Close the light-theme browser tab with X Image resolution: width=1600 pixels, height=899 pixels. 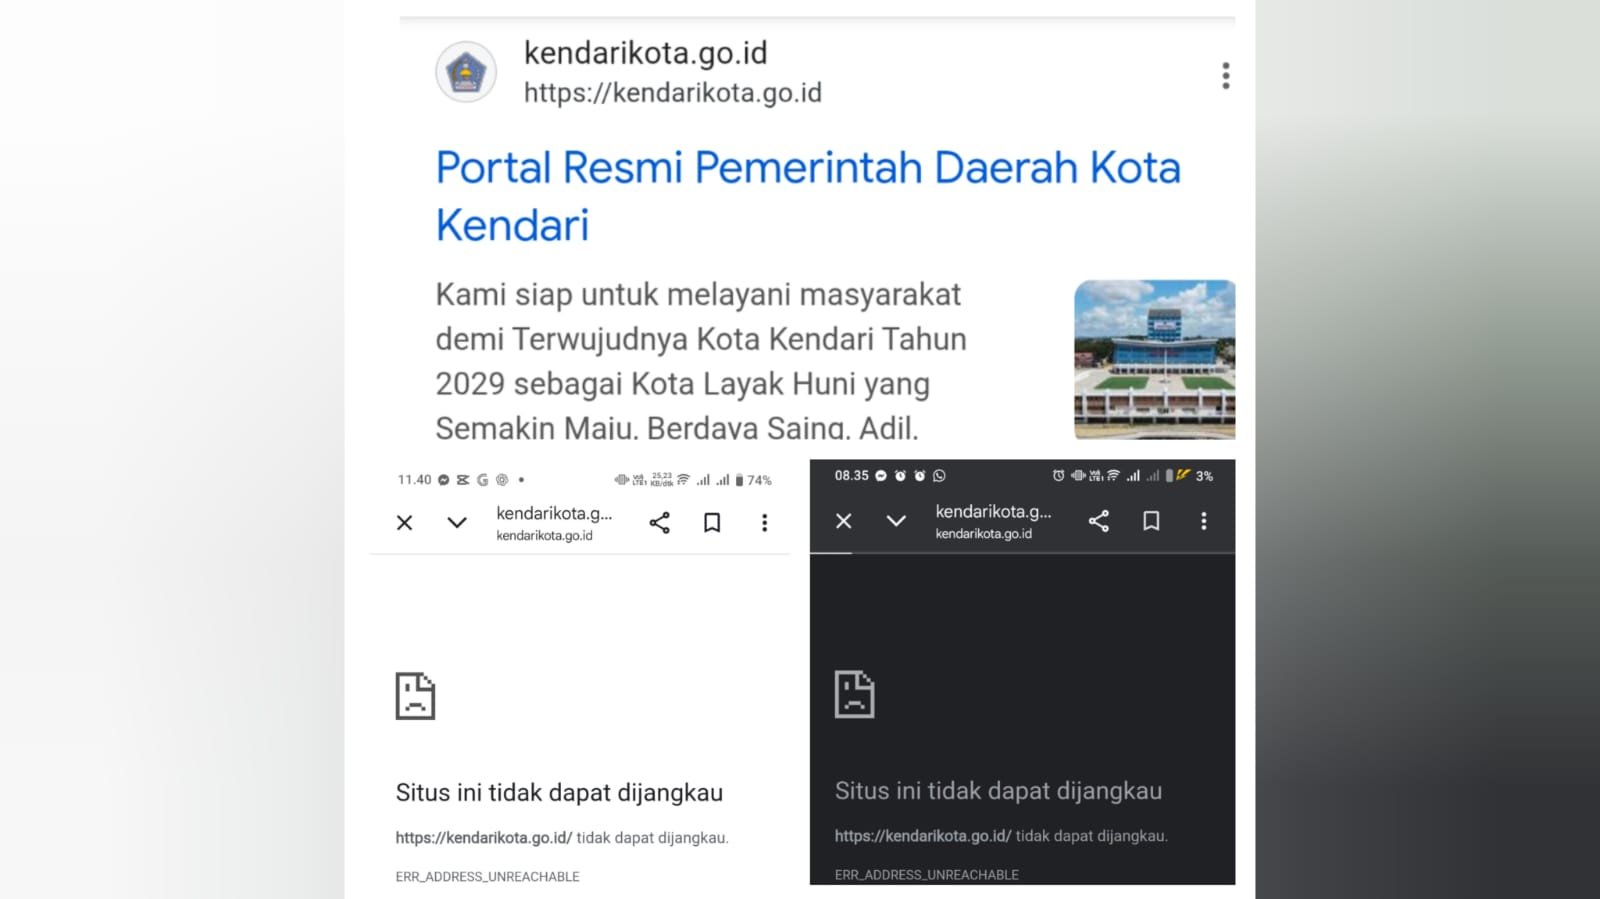(404, 523)
